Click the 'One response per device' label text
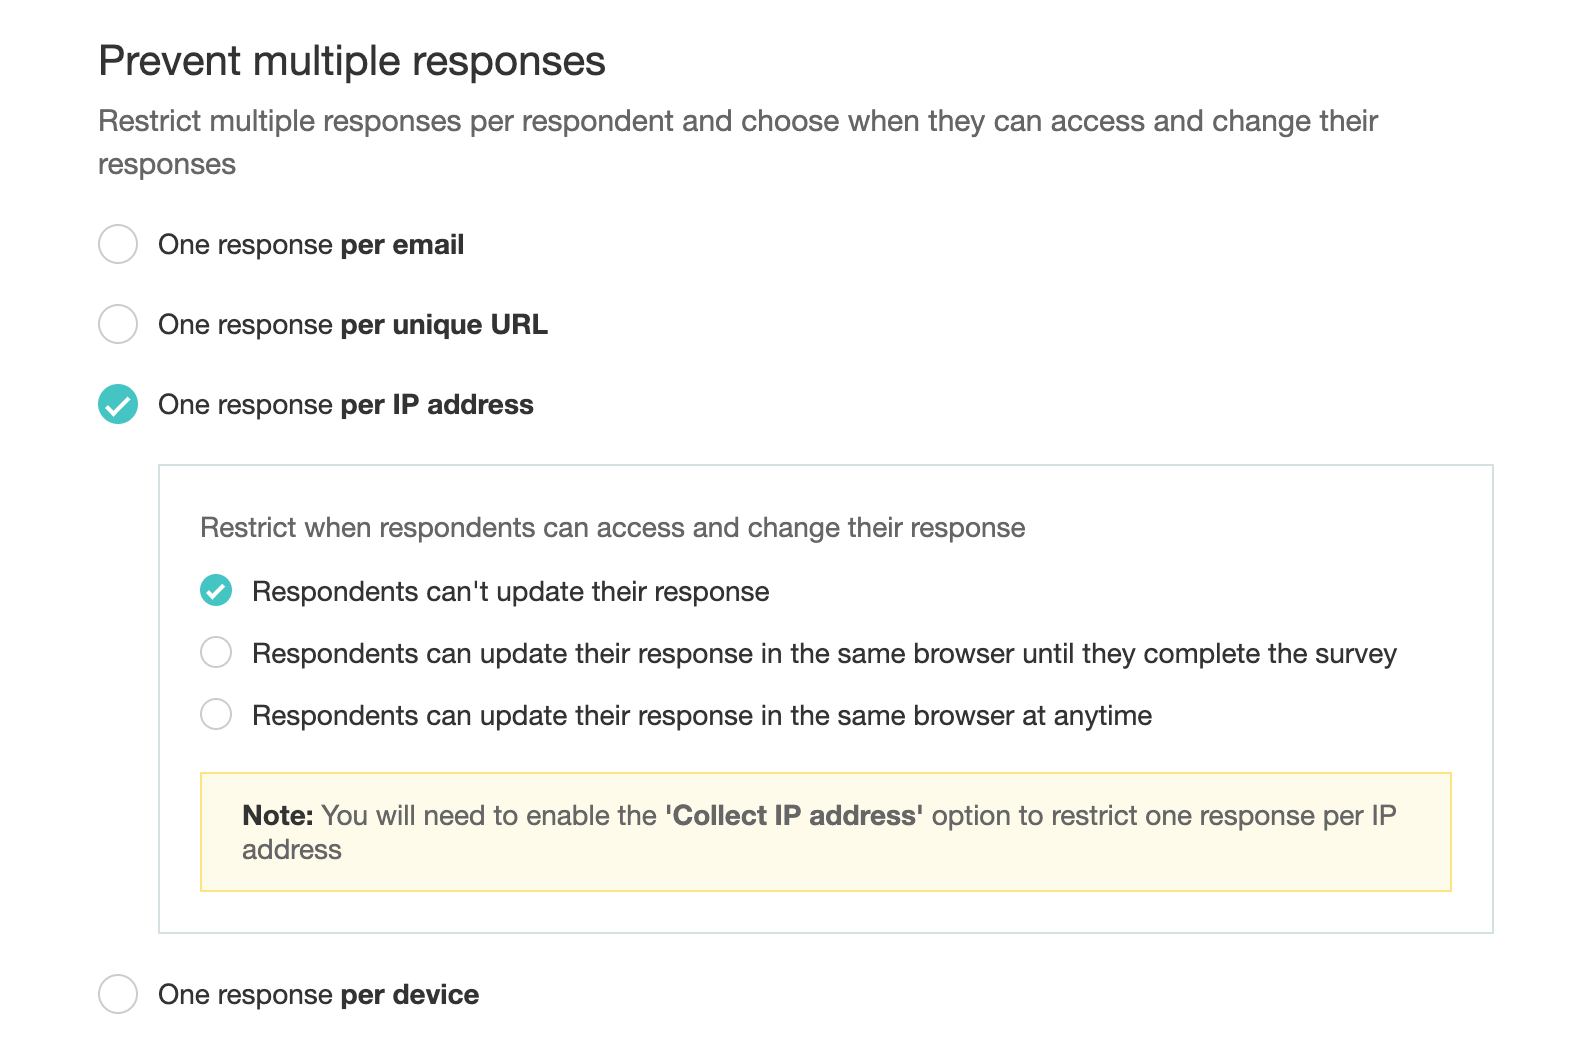This screenshot has width=1588, height=1056. [x=318, y=995]
